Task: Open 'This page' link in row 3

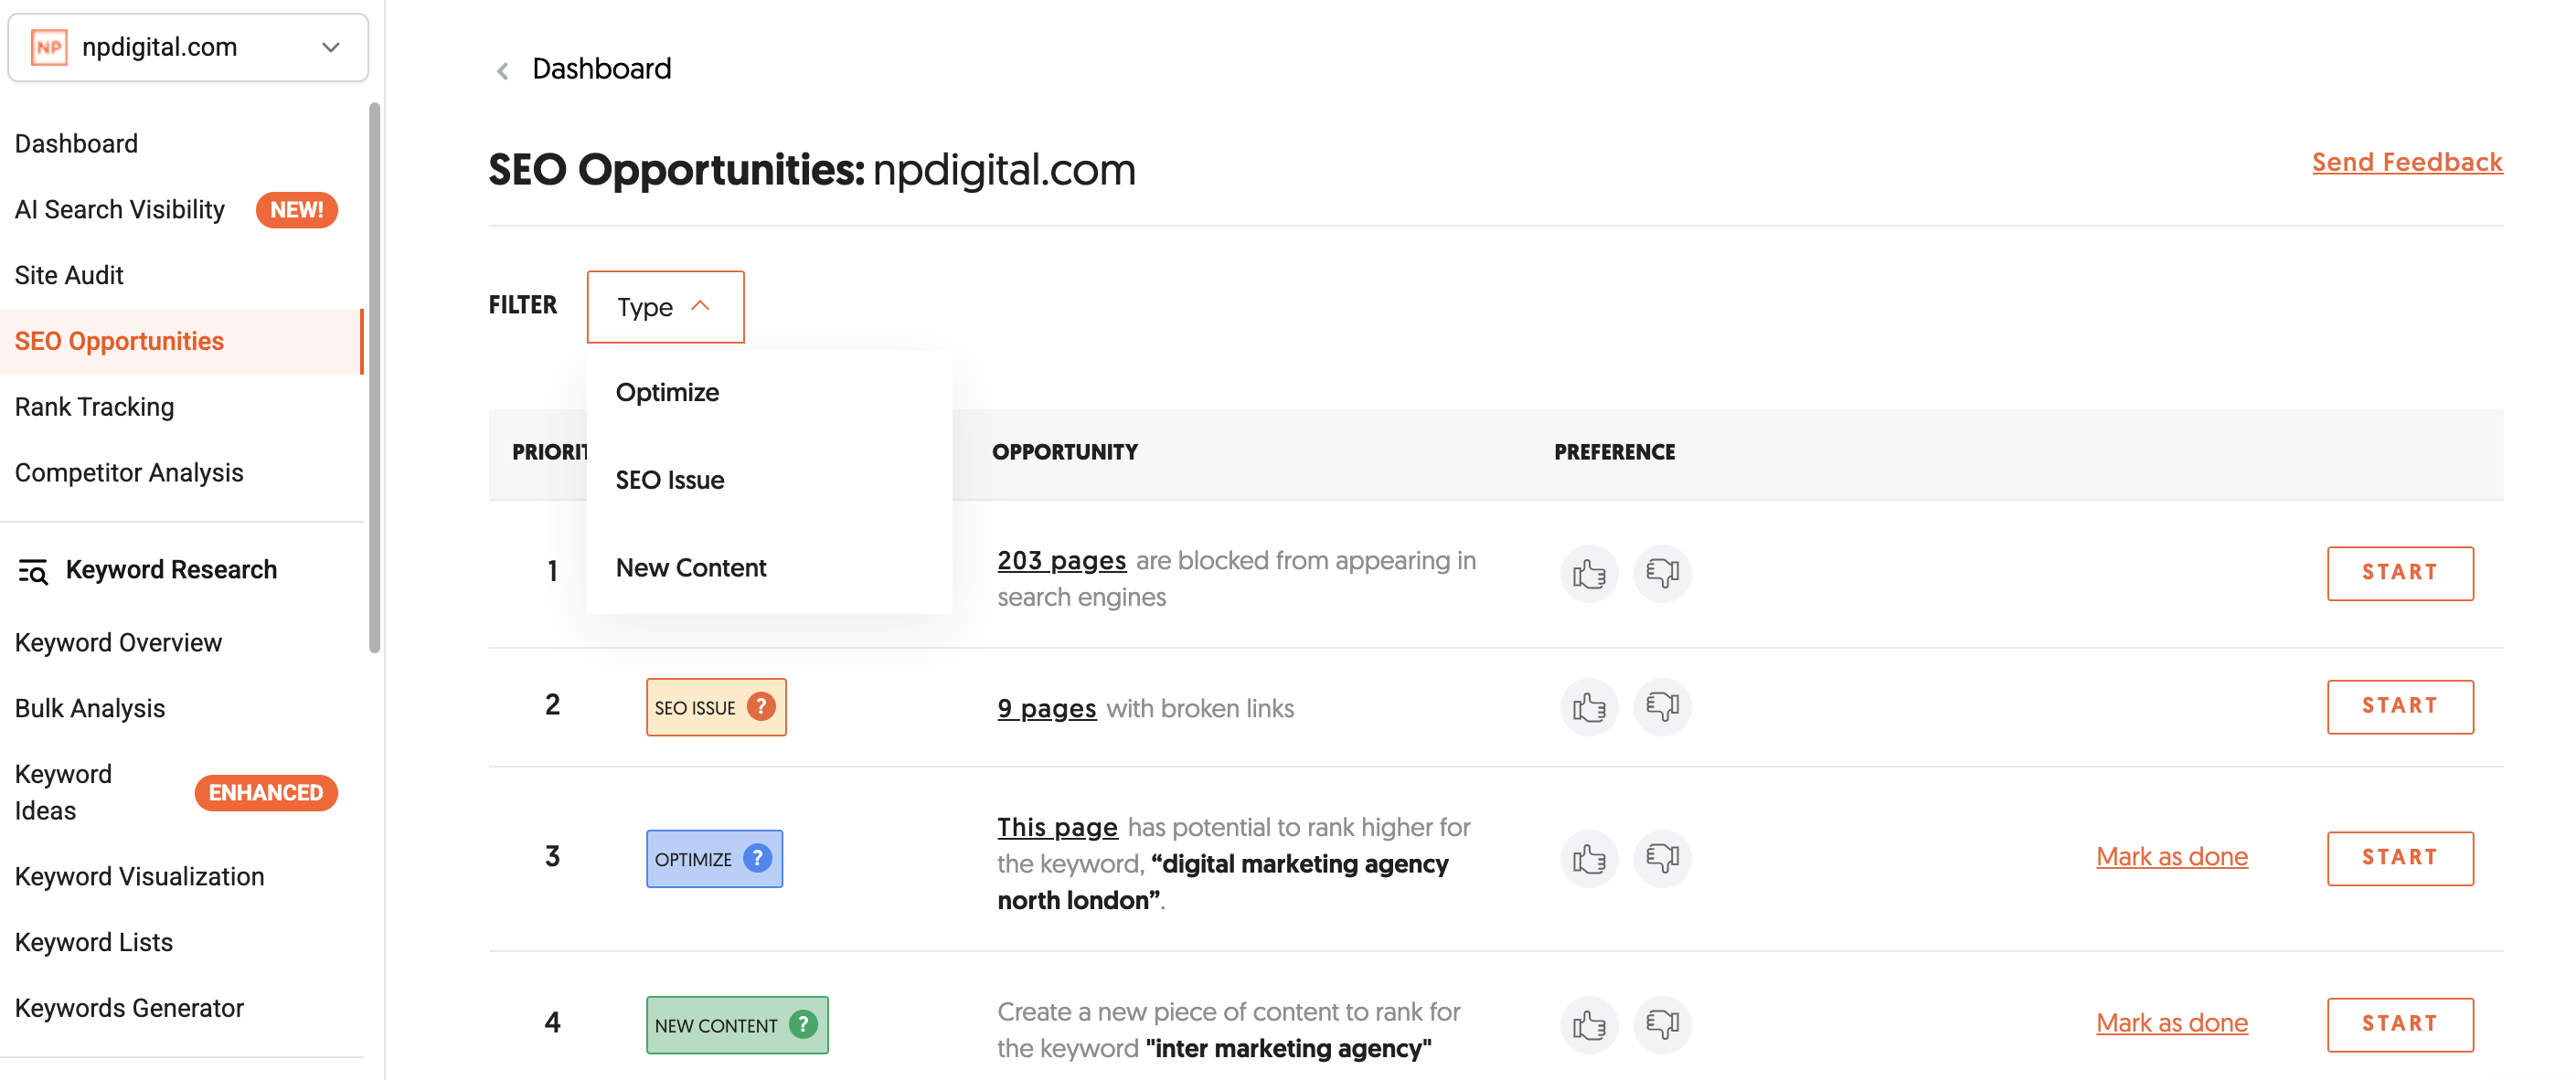Action: pos(1057,828)
